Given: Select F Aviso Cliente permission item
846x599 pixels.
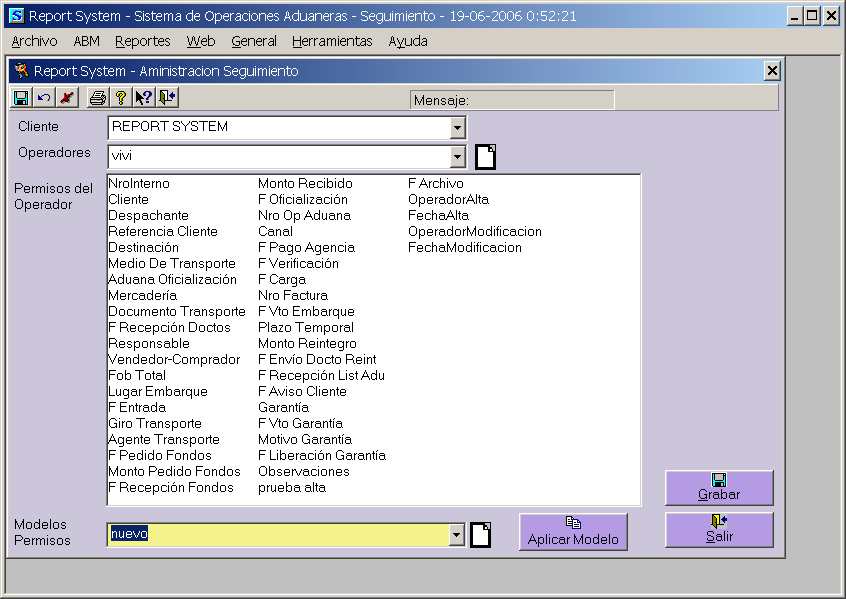Looking at the screenshot, I should 303,392.
